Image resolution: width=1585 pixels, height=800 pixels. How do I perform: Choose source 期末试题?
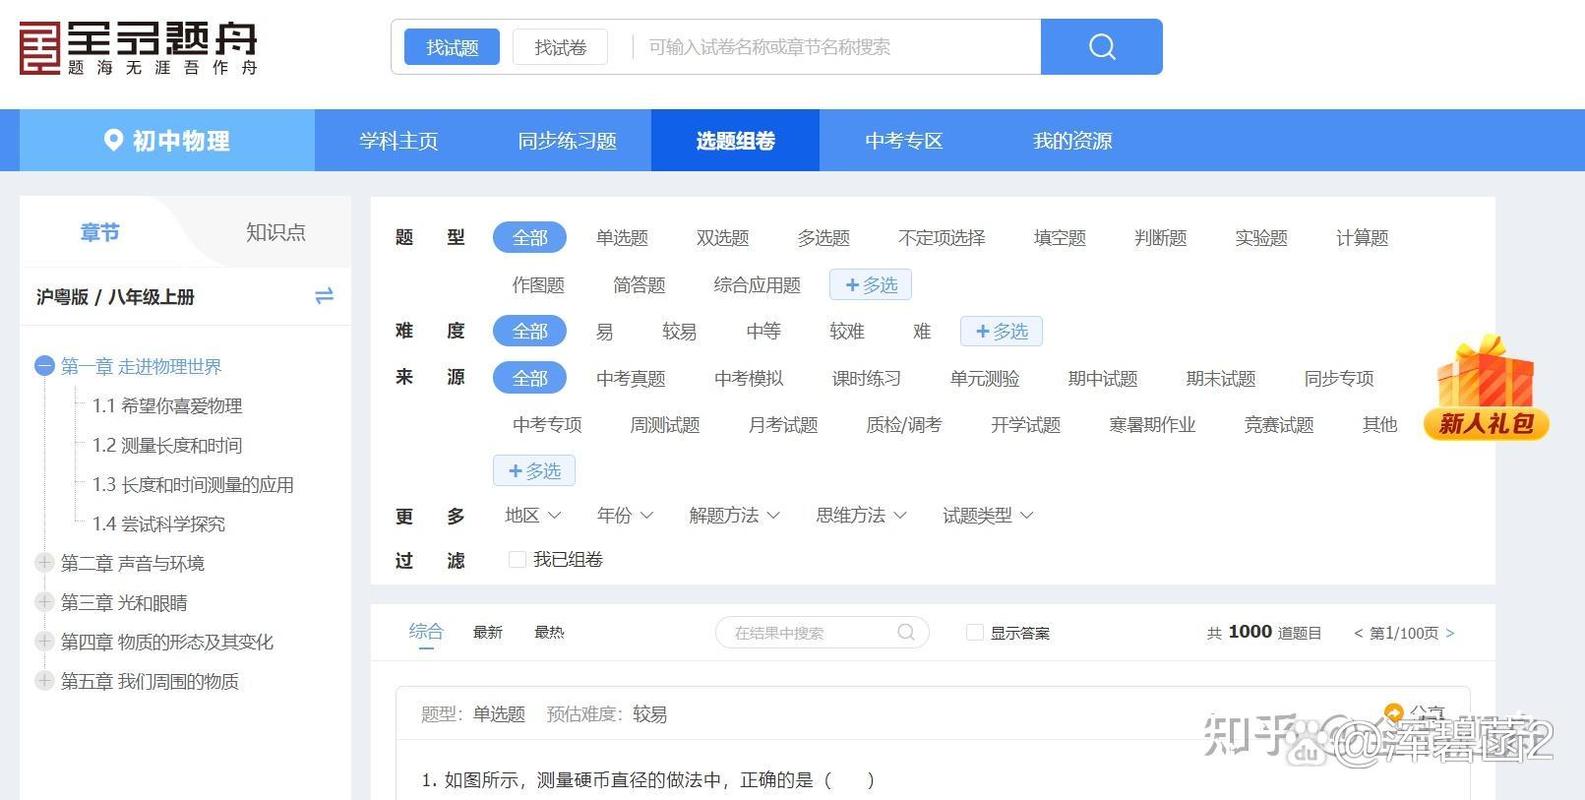tap(1221, 378)
